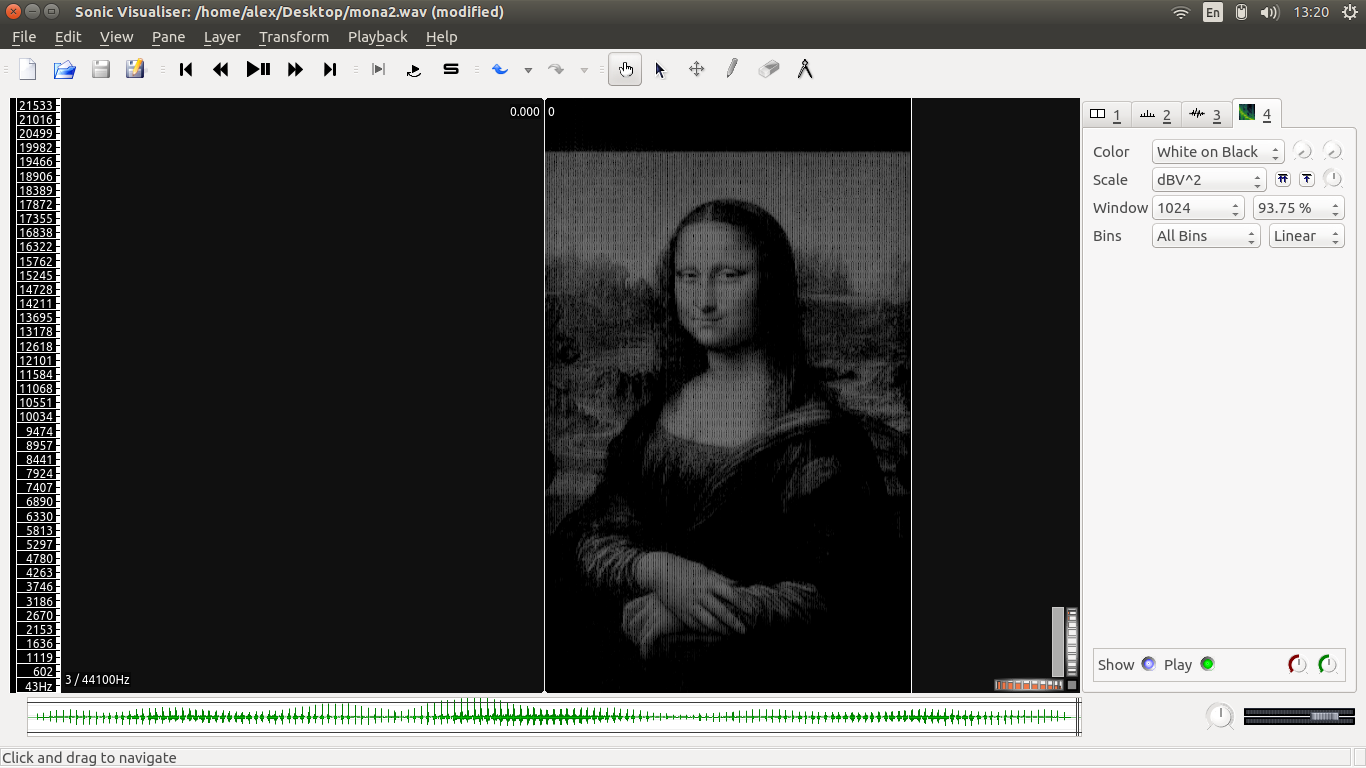
Task: Open the Linear frequency scale dropdown
Action: coord(1306,236)
